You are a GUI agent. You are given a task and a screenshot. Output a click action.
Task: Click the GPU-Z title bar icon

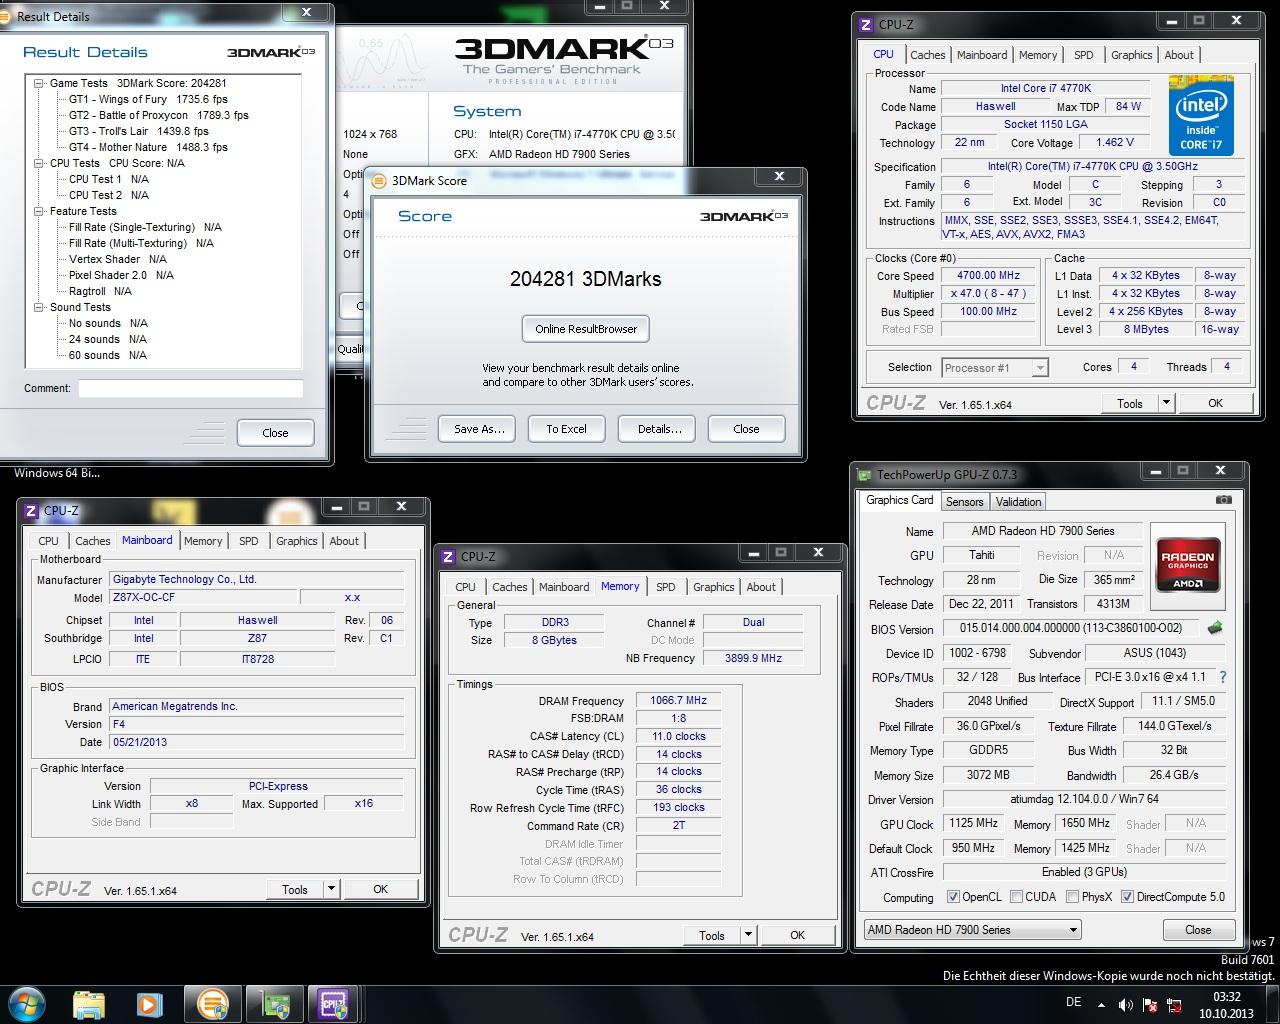point(865,475)
